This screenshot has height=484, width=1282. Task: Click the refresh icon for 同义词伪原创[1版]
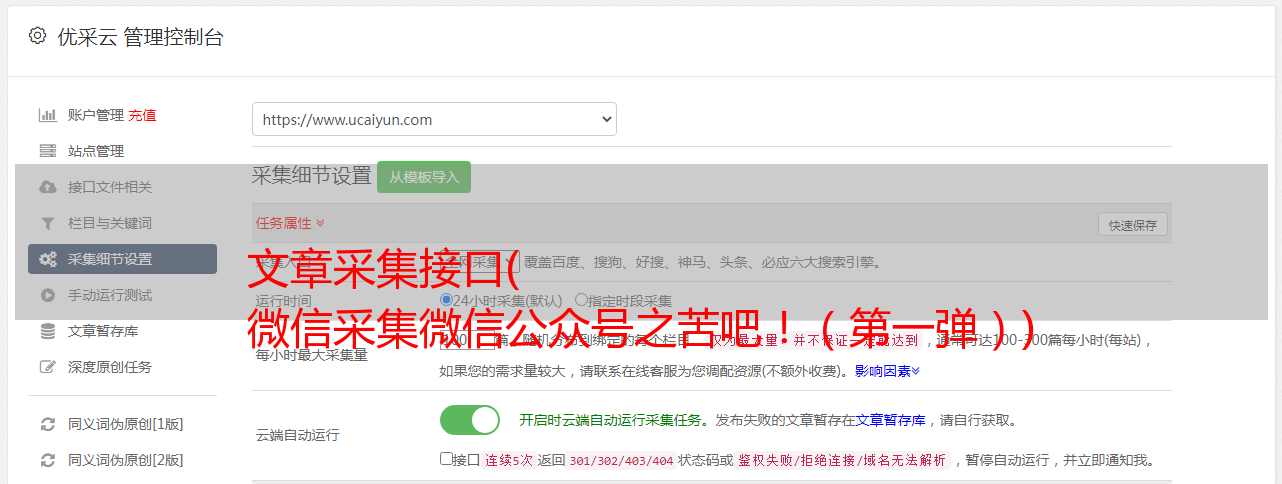pyautogui.click(x=47, y=424)
